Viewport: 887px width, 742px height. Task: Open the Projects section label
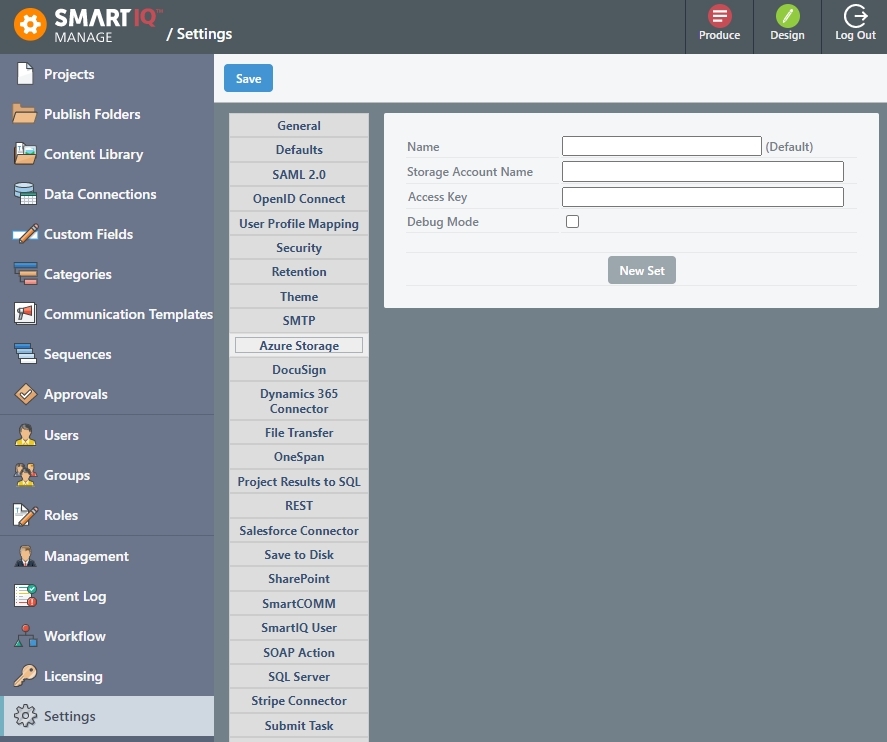coord(69,74)
